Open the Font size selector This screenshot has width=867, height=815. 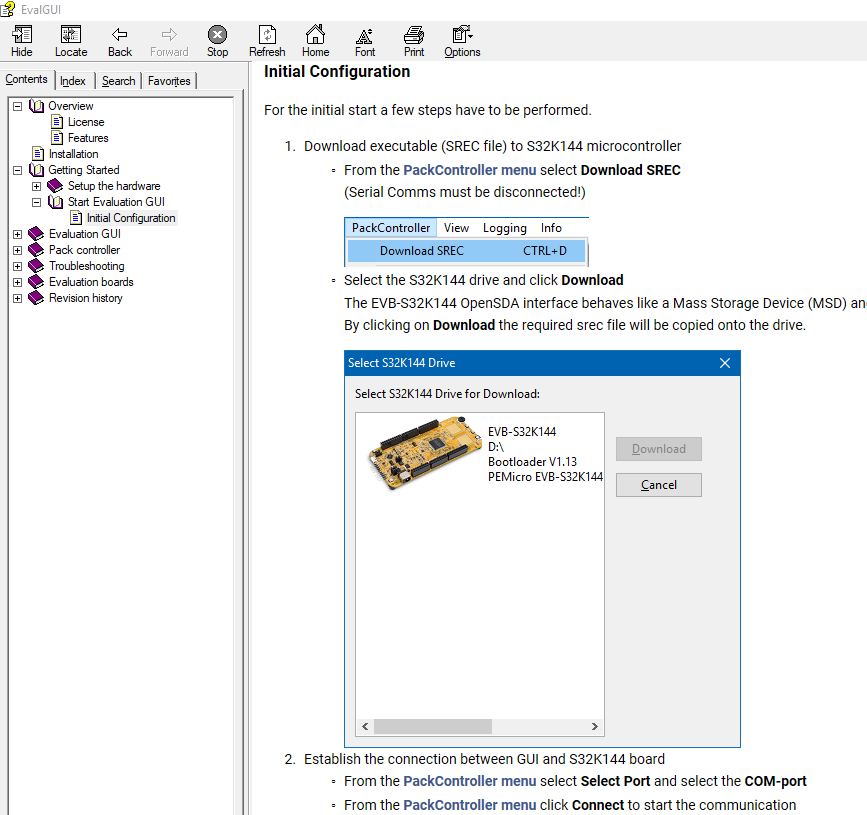point(364,41)
